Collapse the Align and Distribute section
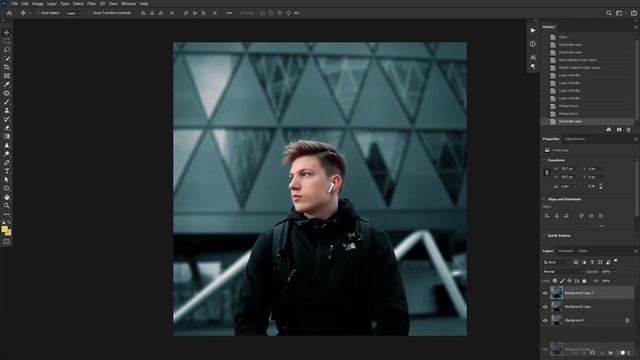The height and width of the screenshot is (360, 640). (544, 199)
